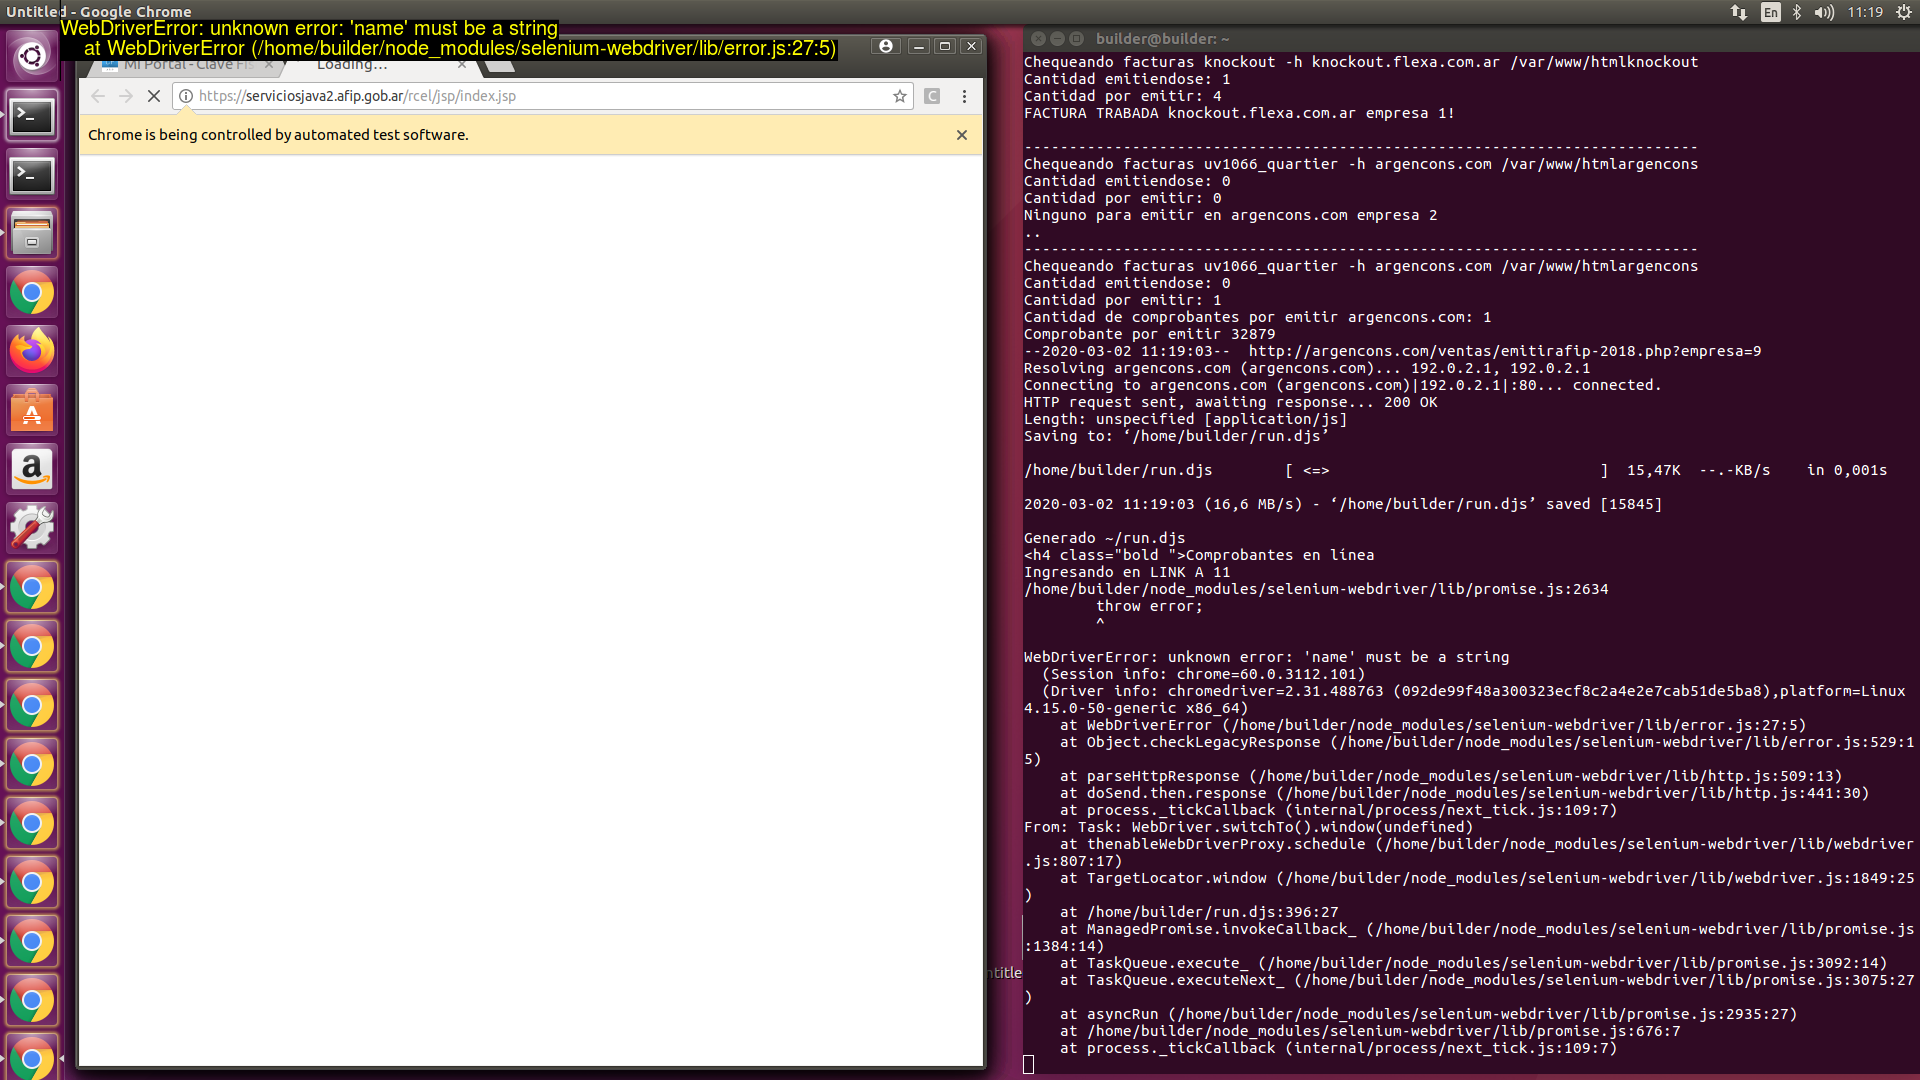Minimize the builder@builder terminal window
The height and width of the screenshot is (1080, 1920).
click(1057, 39)
